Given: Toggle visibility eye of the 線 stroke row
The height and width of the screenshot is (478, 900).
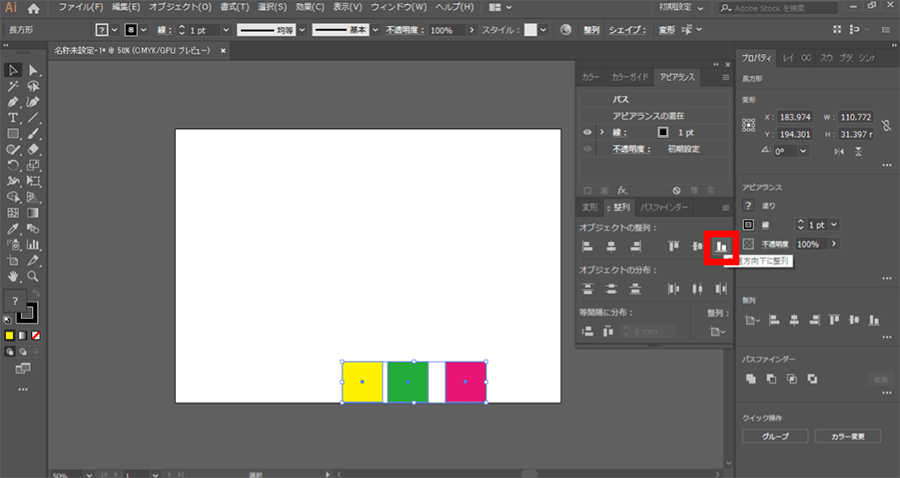Looking at the screenshot, I should tap(587, 132).
